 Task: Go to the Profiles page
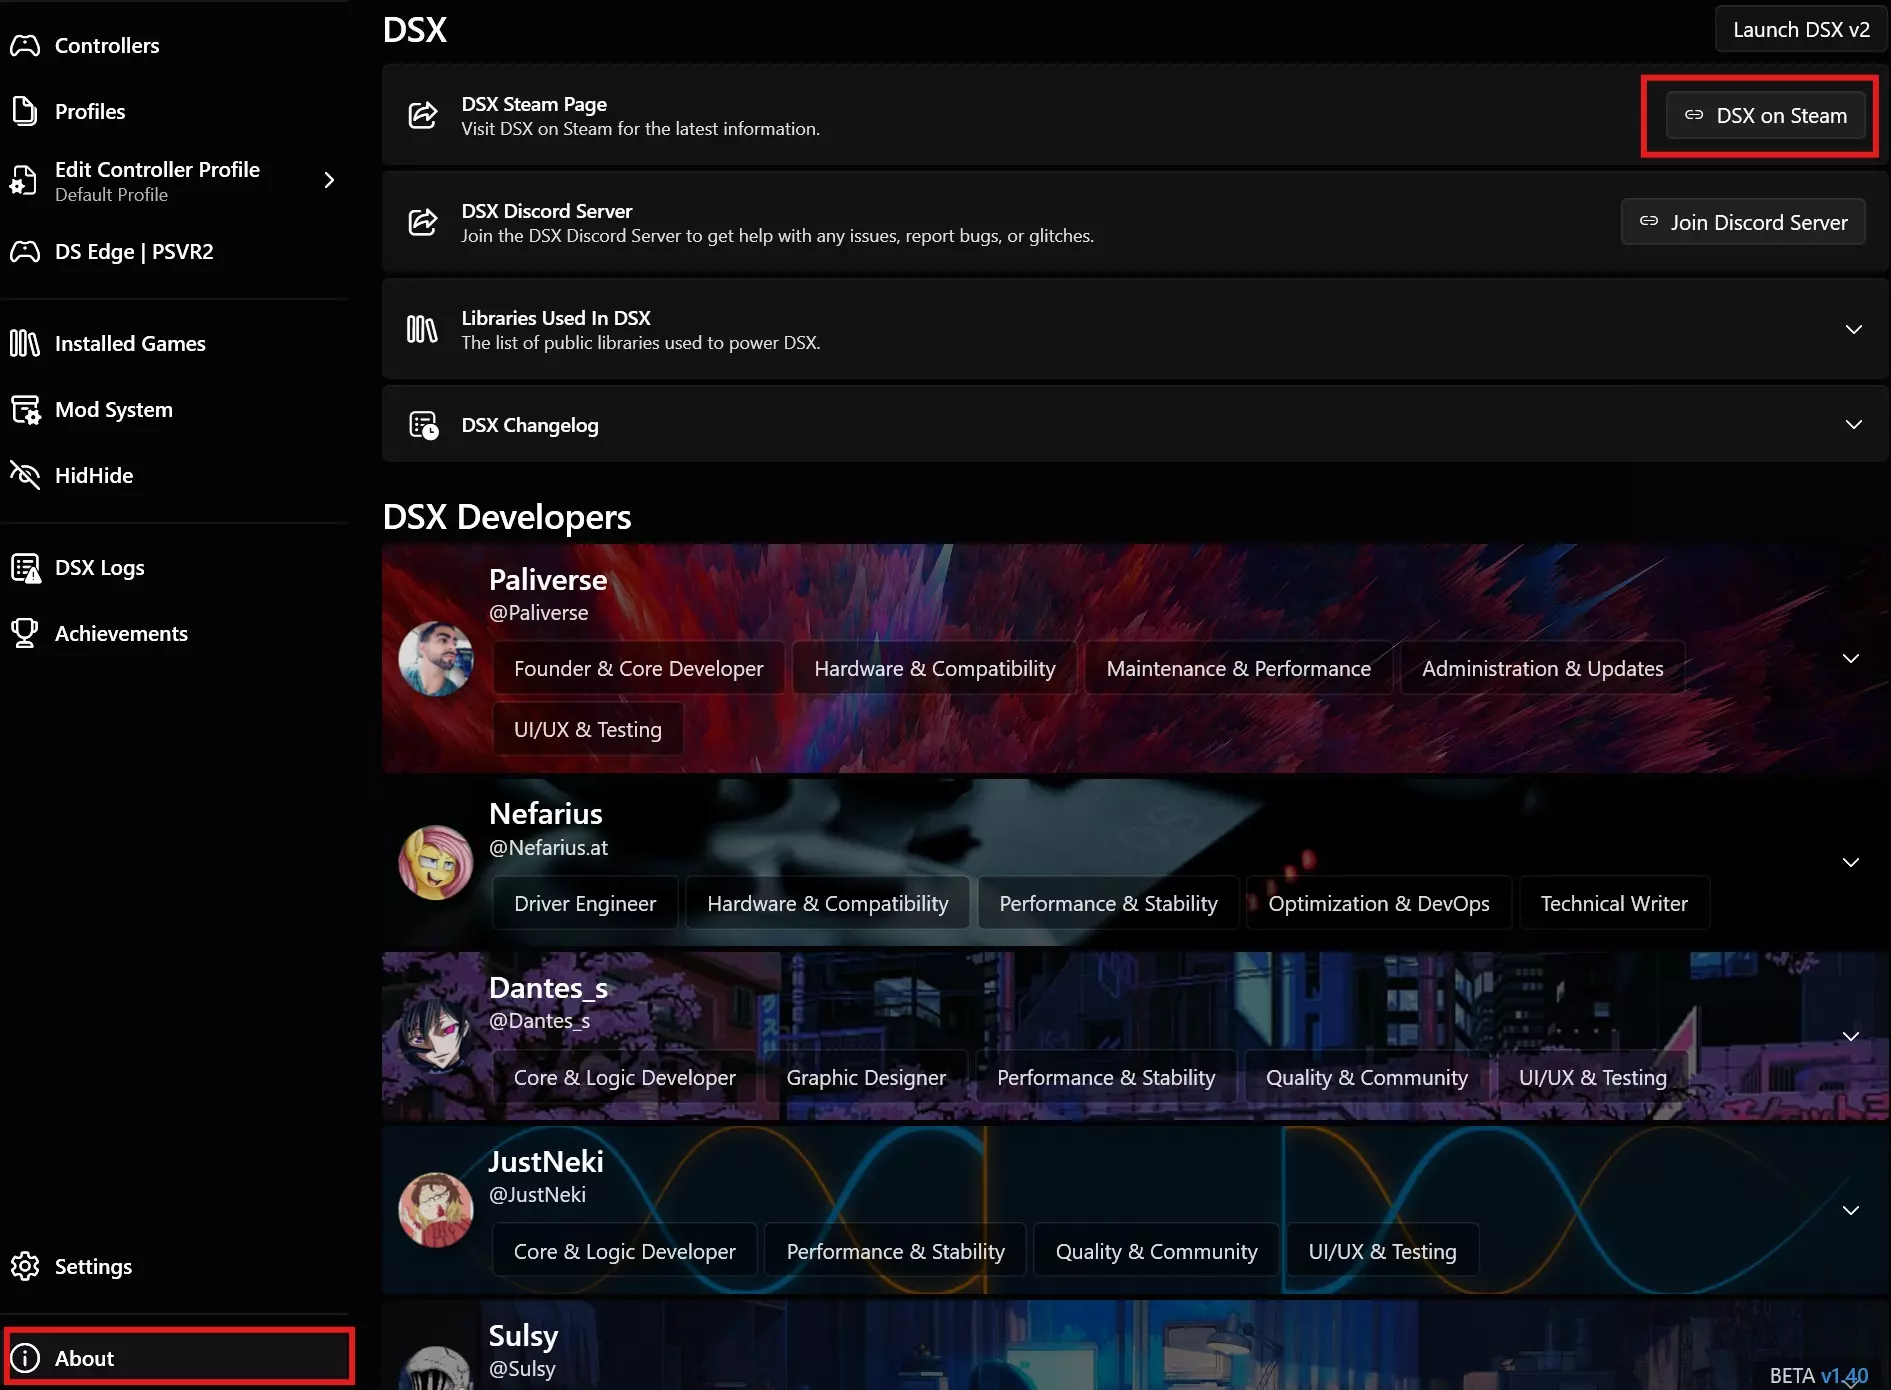click(175, 111)
